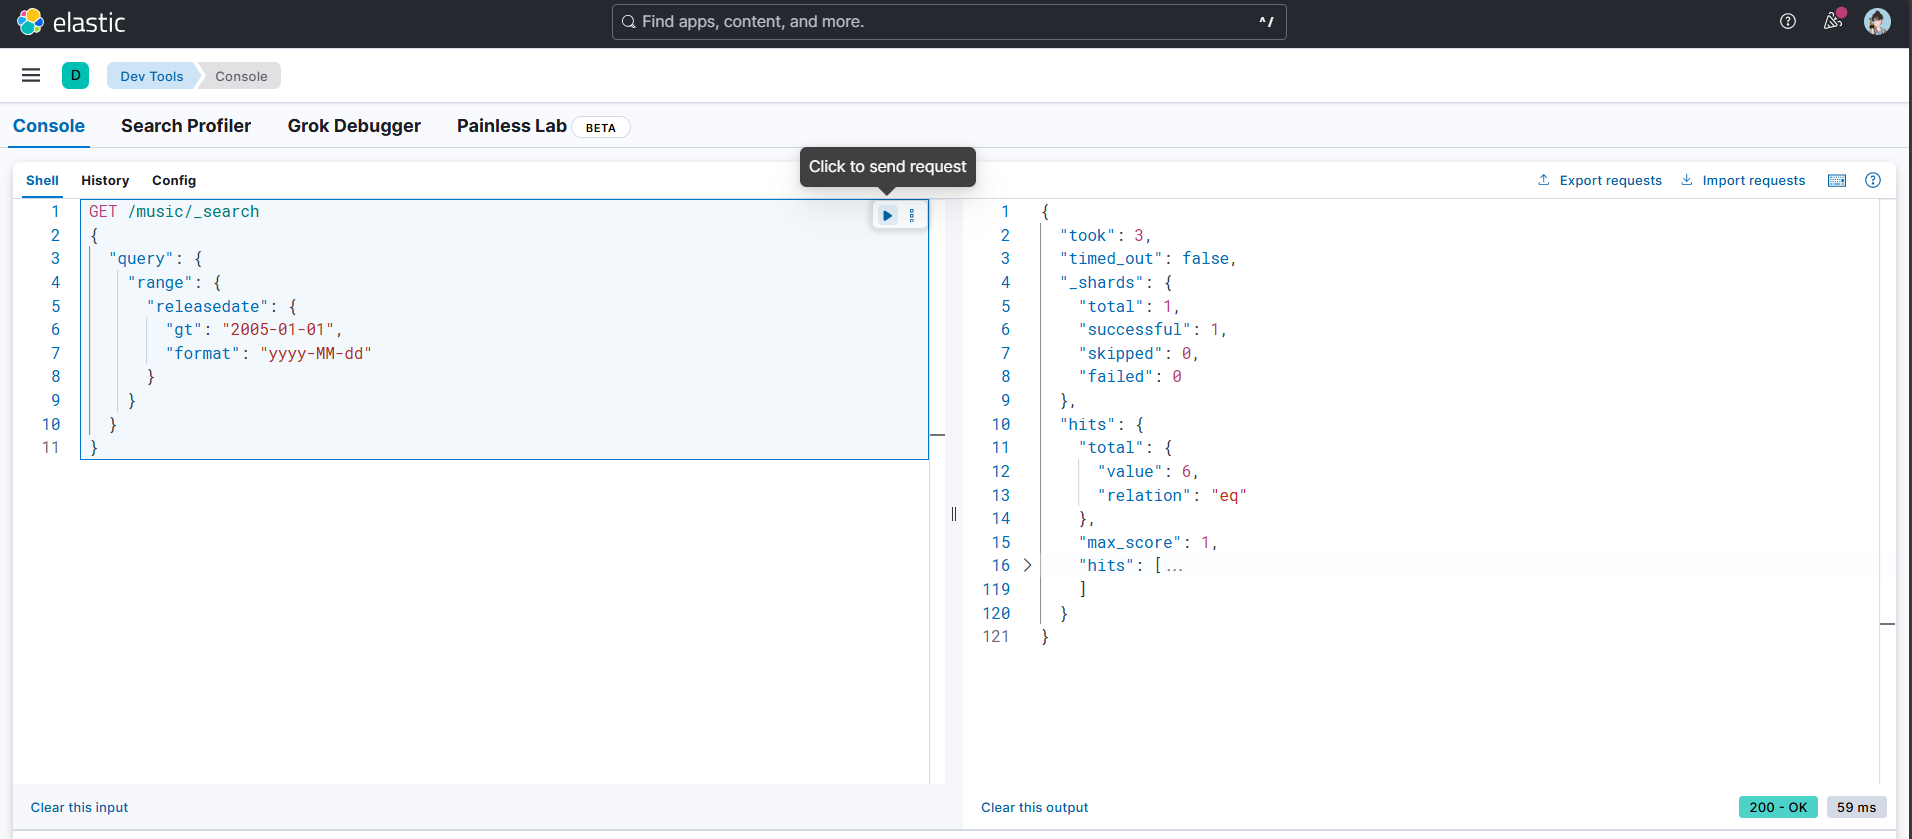This screenshot has width=1912, height=839.
Task: Click the Clear this input link
Action: tap(79, 807)
